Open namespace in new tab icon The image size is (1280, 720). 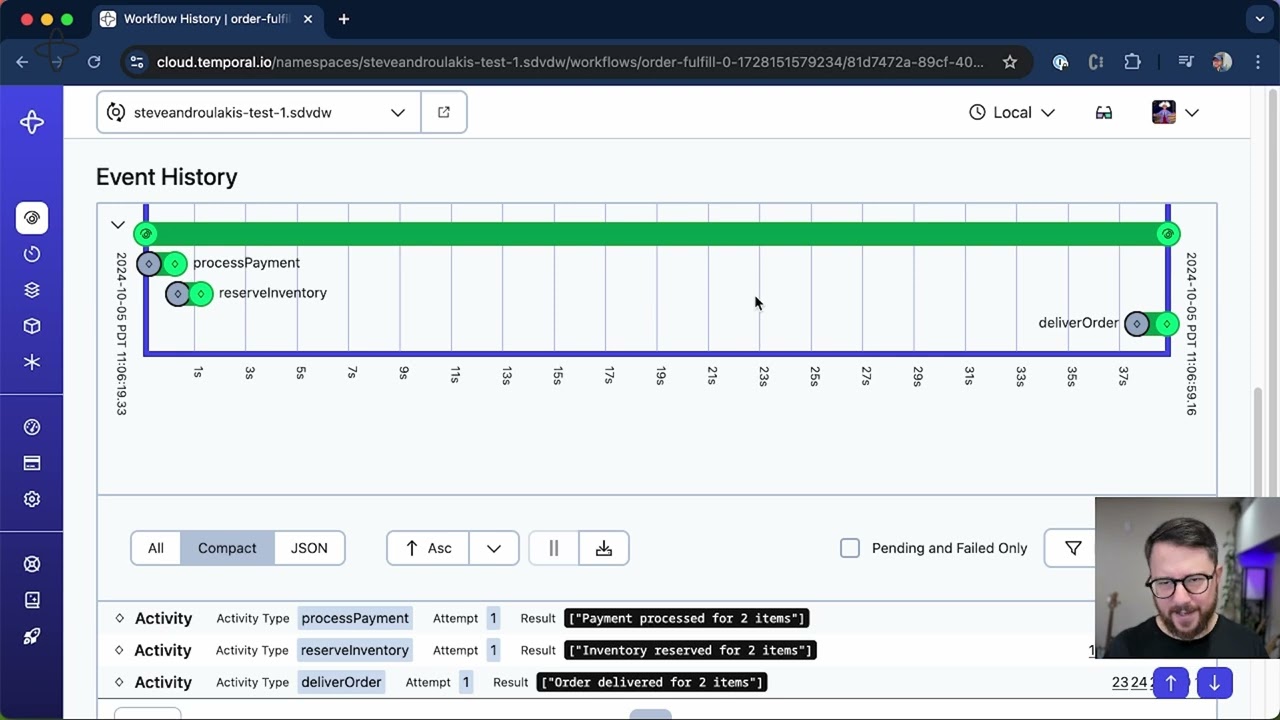pos(444,112)
